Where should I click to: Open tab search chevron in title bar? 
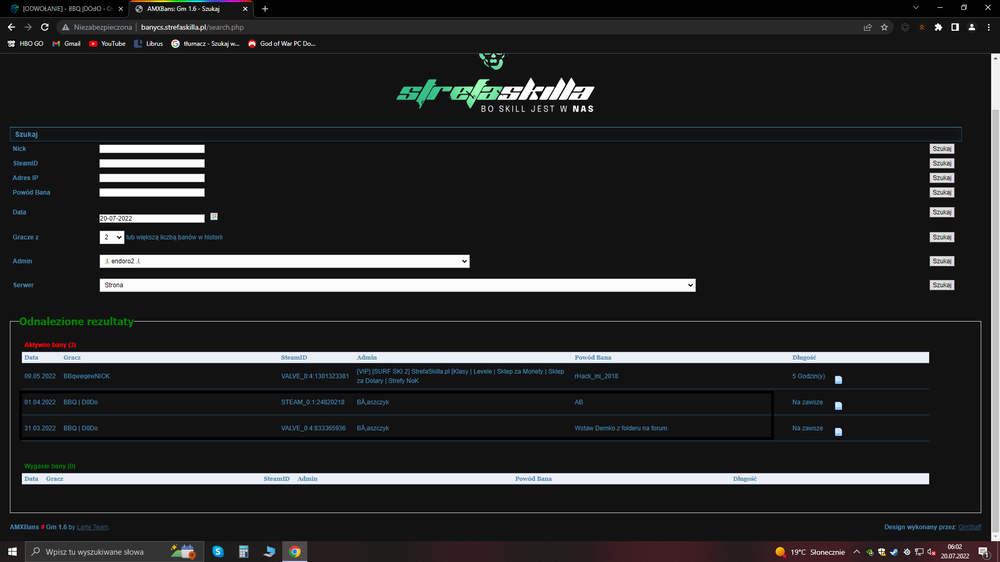916,8
